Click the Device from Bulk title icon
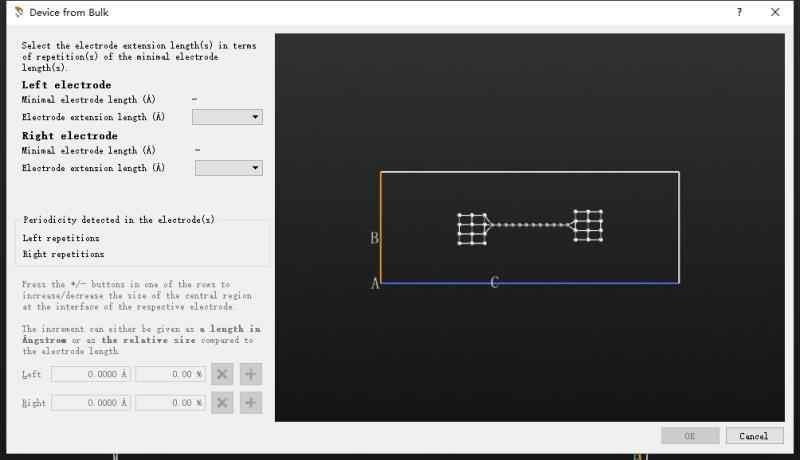Screen dimensions: 800x460 19,12
